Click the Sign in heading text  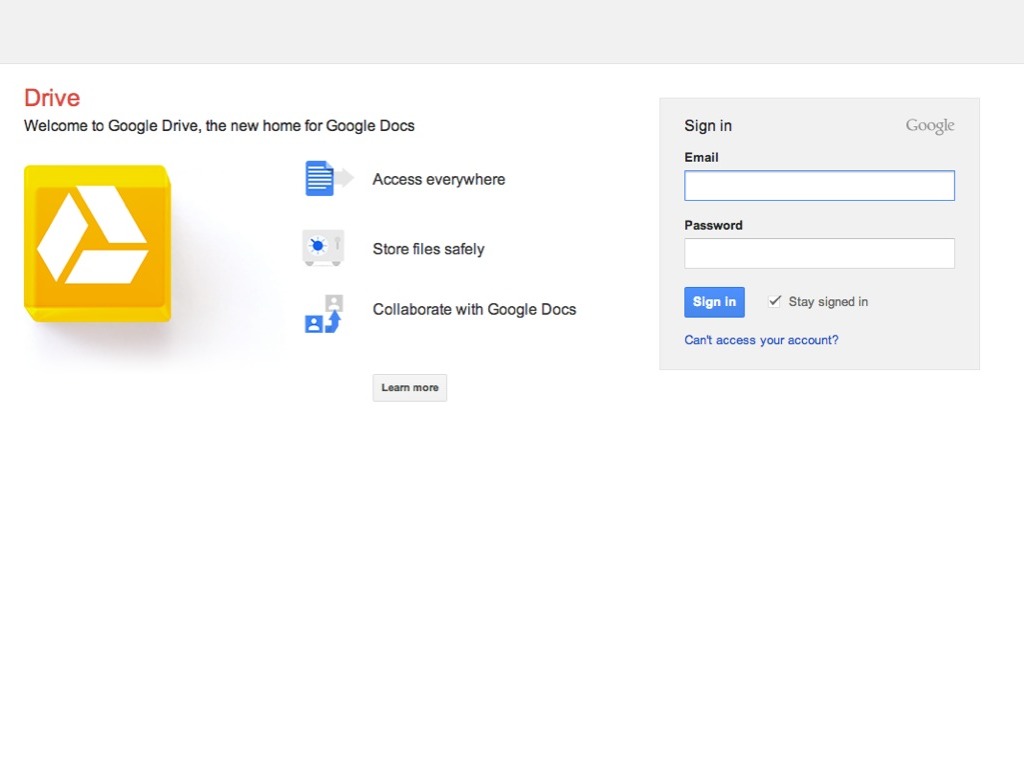point(708,126)
